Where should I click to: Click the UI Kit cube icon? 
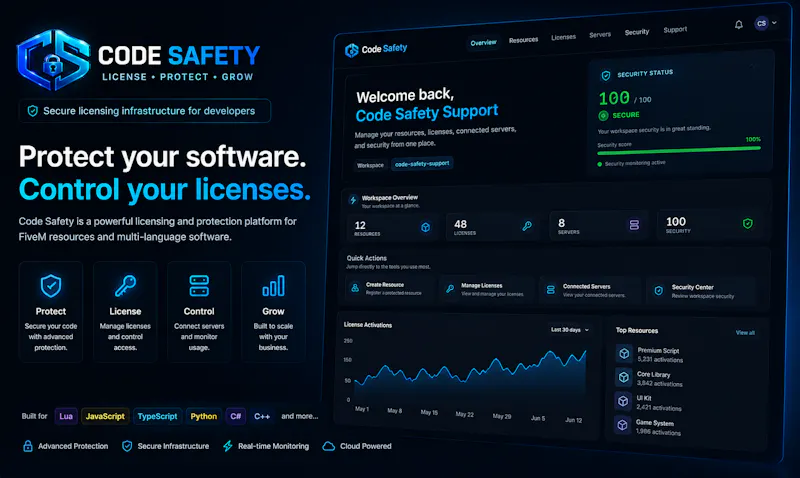[x=622, y=401]
